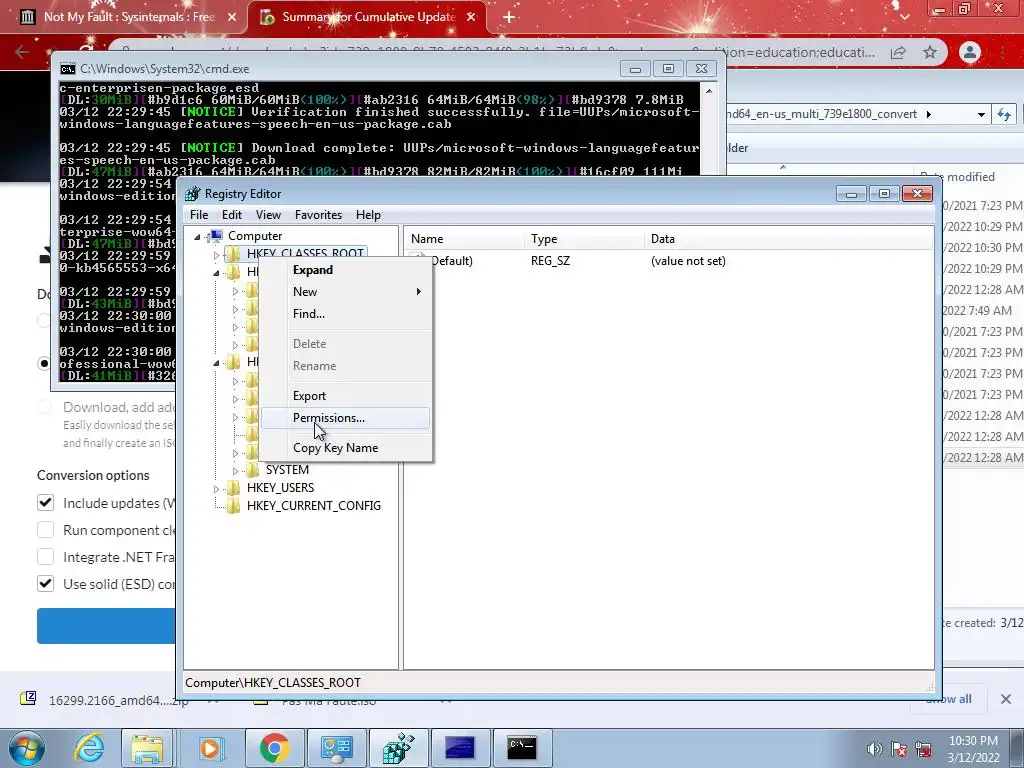Click the share page icon in Chrome
Screen dimensions: 1024x768
898,52
